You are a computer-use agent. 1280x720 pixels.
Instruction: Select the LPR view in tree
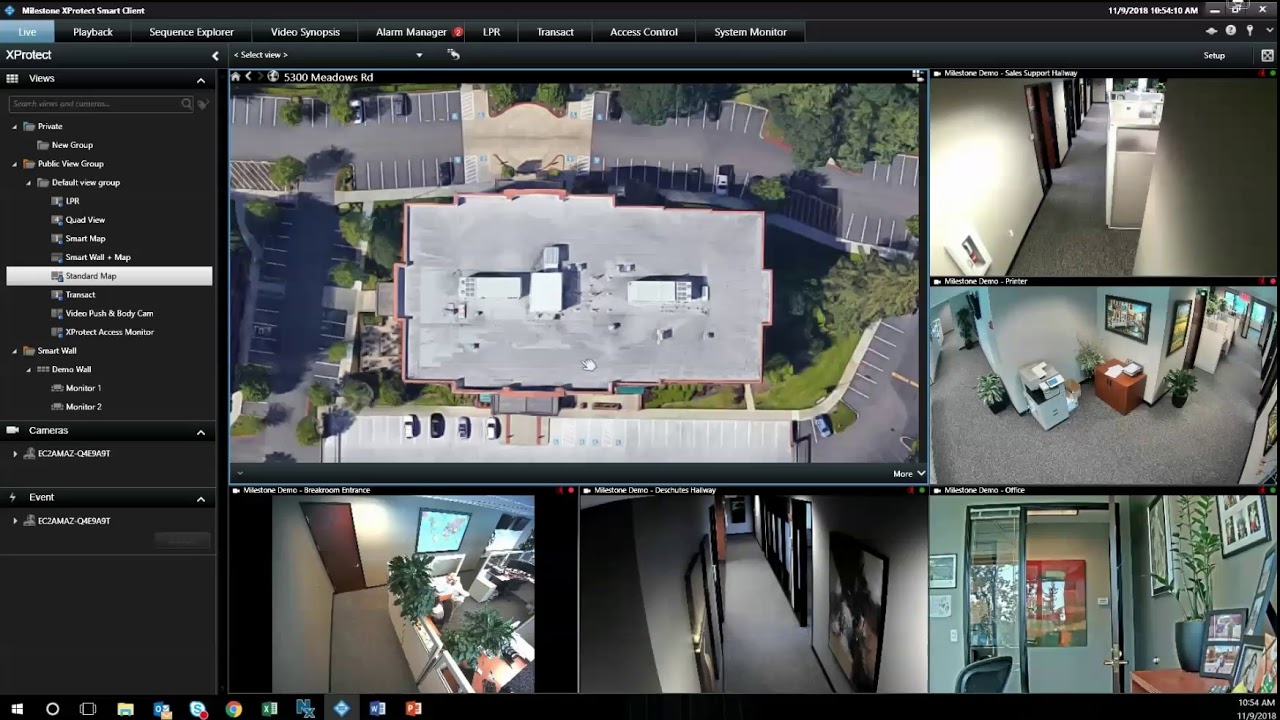pos(72,202)
